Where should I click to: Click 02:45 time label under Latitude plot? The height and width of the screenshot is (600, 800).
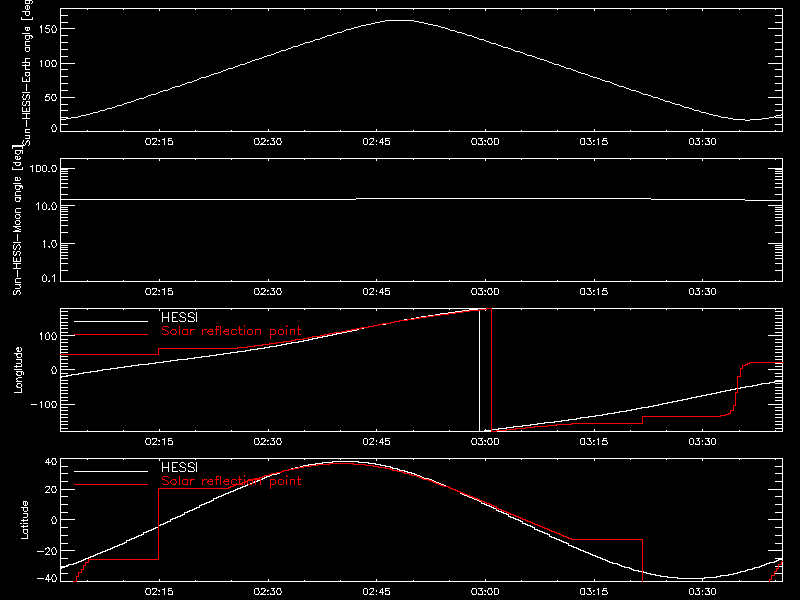coord(377,592)
